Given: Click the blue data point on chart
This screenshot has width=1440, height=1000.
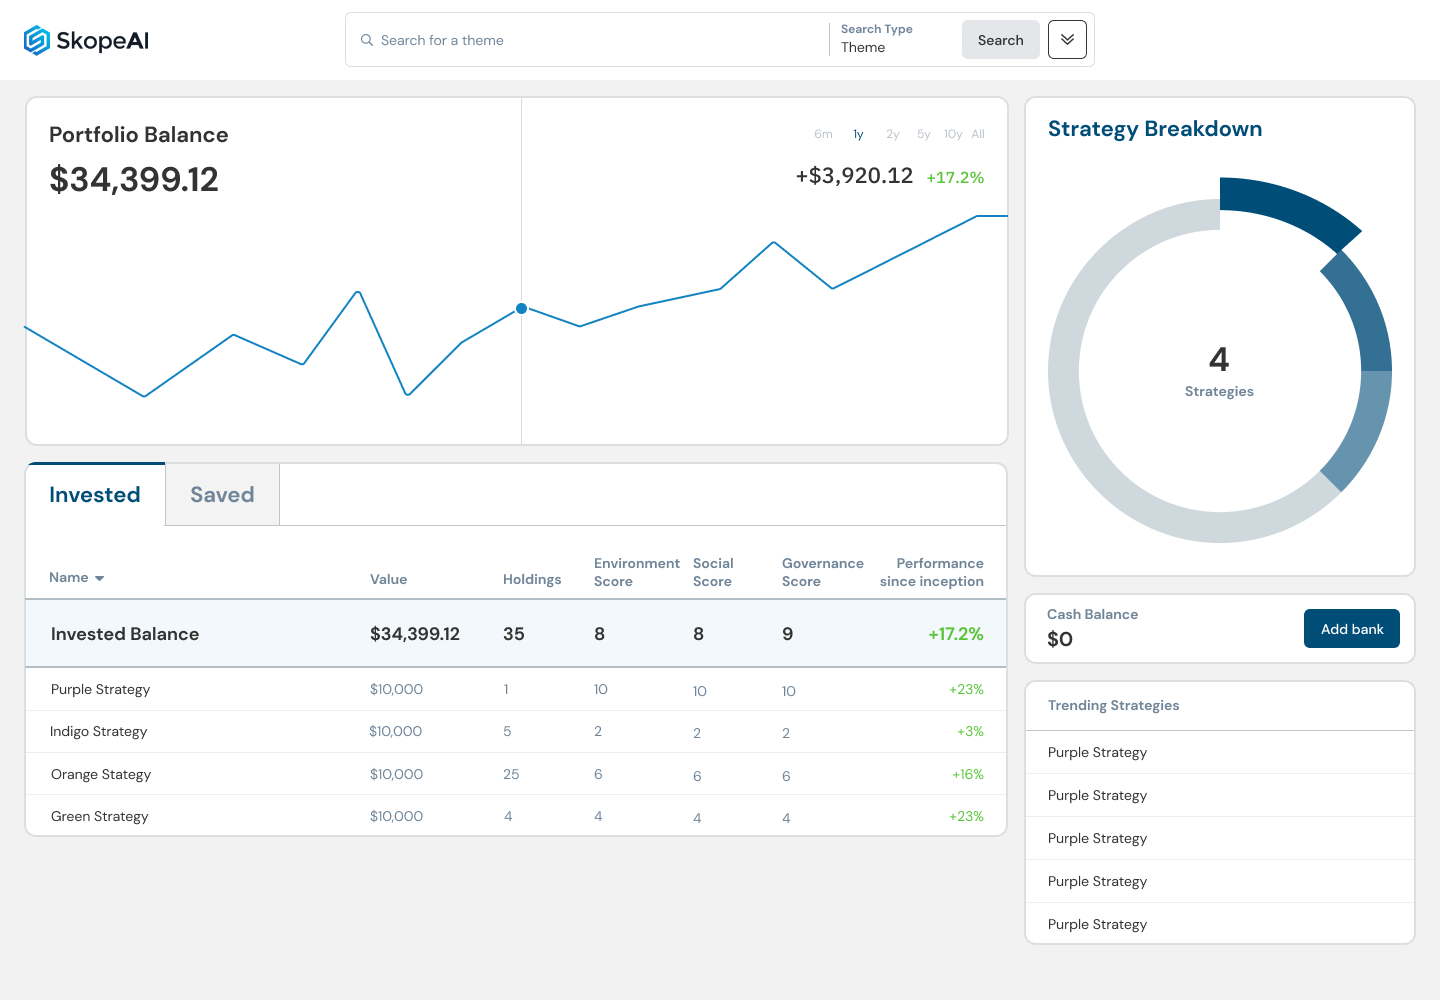Looking at the screenshot, I should click(x=521, y=308).
